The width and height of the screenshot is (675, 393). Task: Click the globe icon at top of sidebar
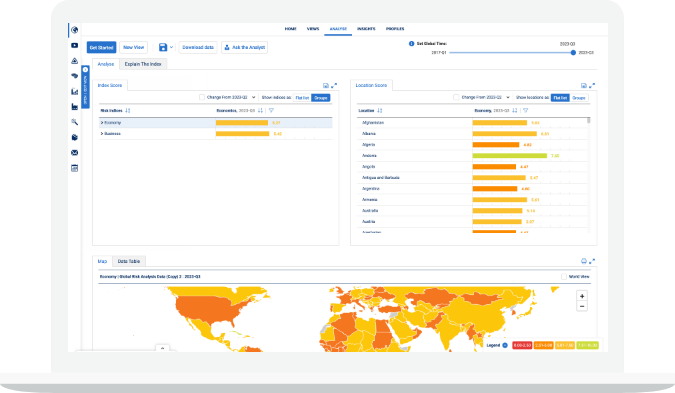[x=74, y=30]
